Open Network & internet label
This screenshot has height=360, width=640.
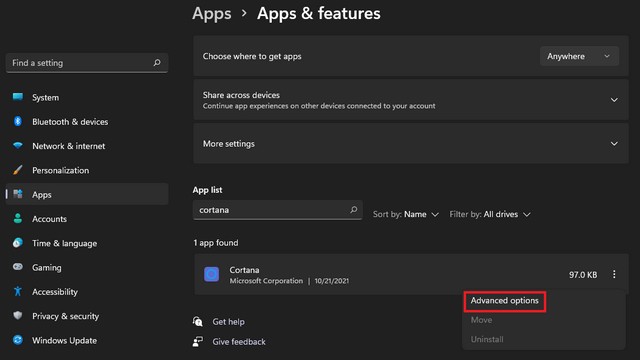(x=69, y=146)
